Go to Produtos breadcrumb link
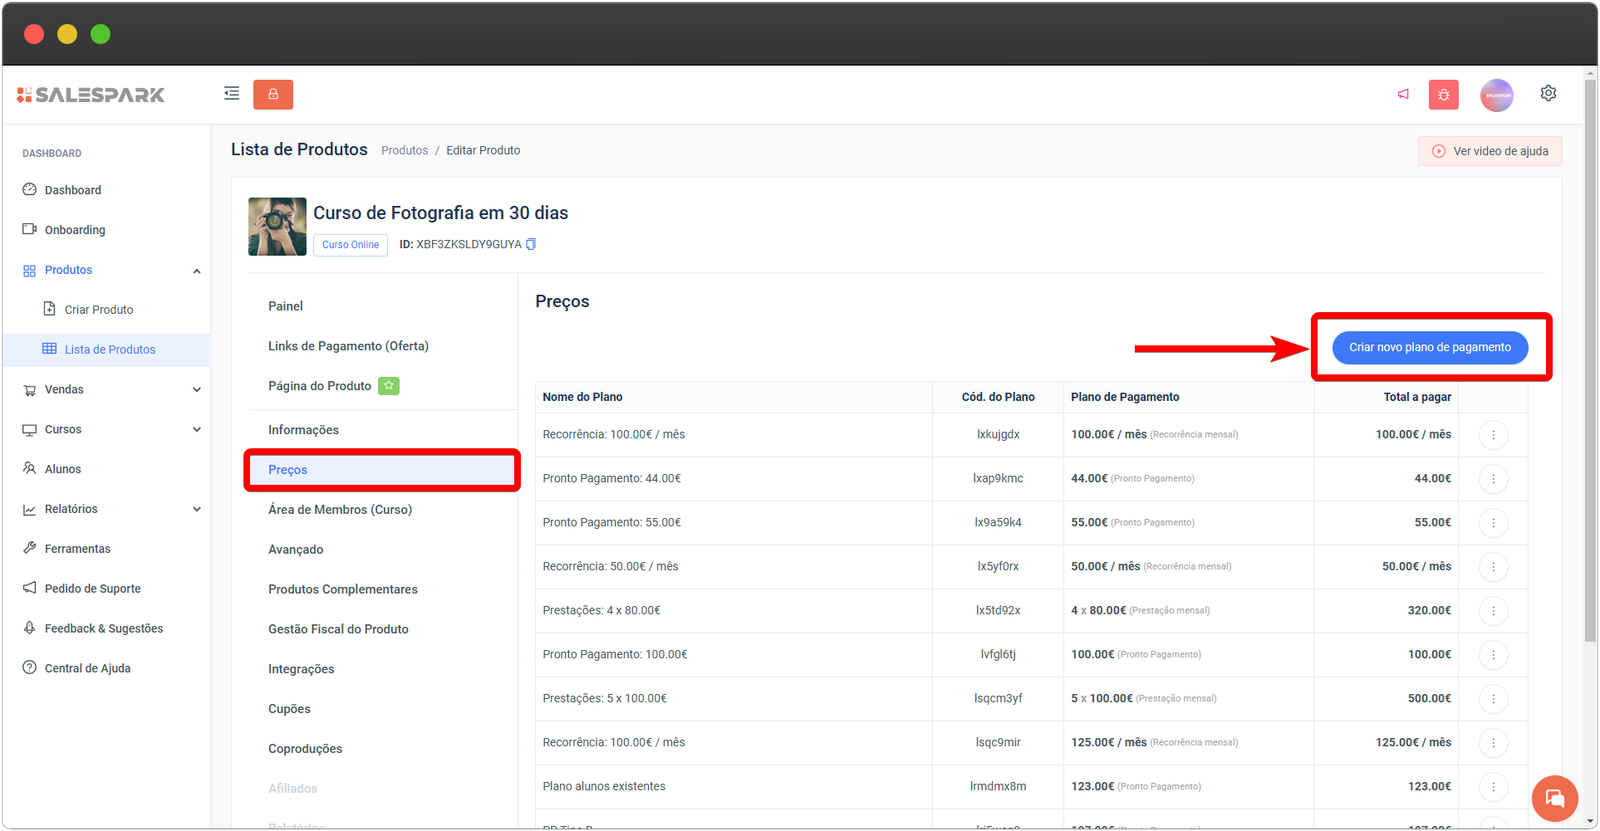Screen dimensions: 1600x831 tap(404, 151)
